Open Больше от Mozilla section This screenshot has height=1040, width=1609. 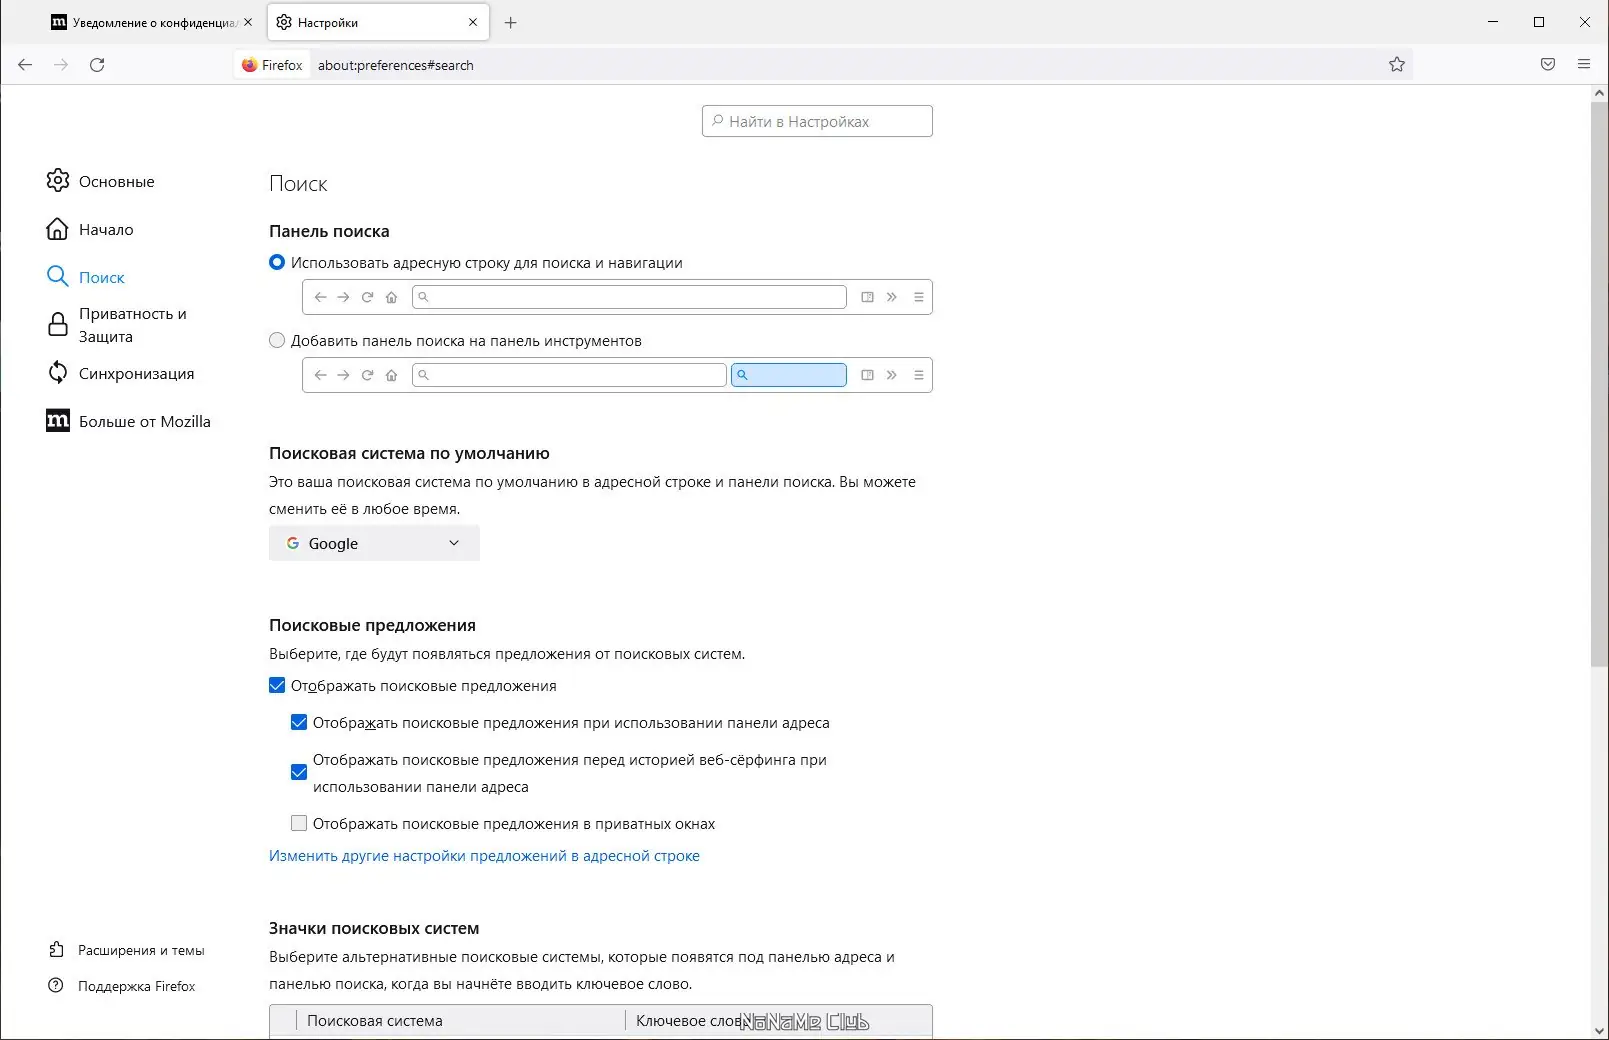tap(145, 422)
